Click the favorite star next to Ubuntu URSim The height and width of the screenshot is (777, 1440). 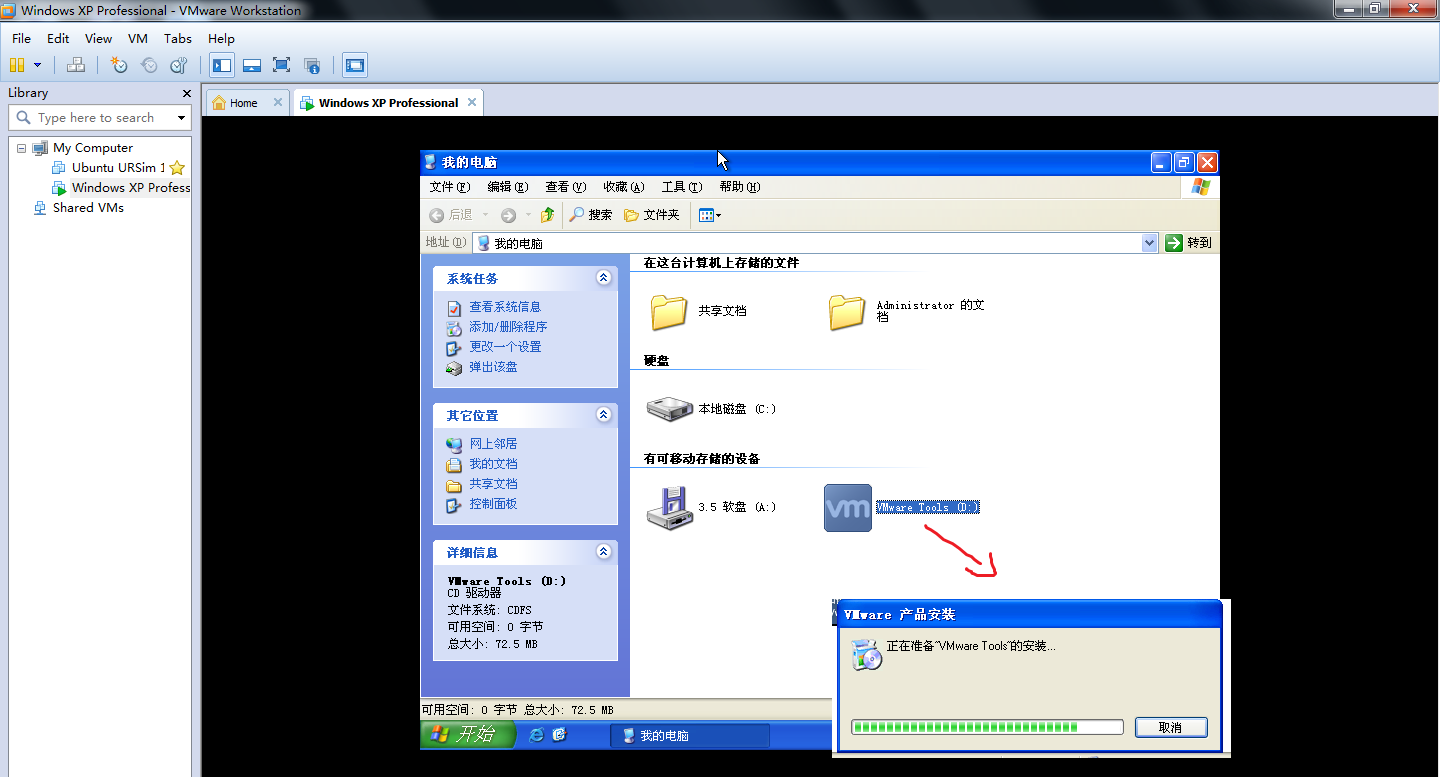point(177,168)
